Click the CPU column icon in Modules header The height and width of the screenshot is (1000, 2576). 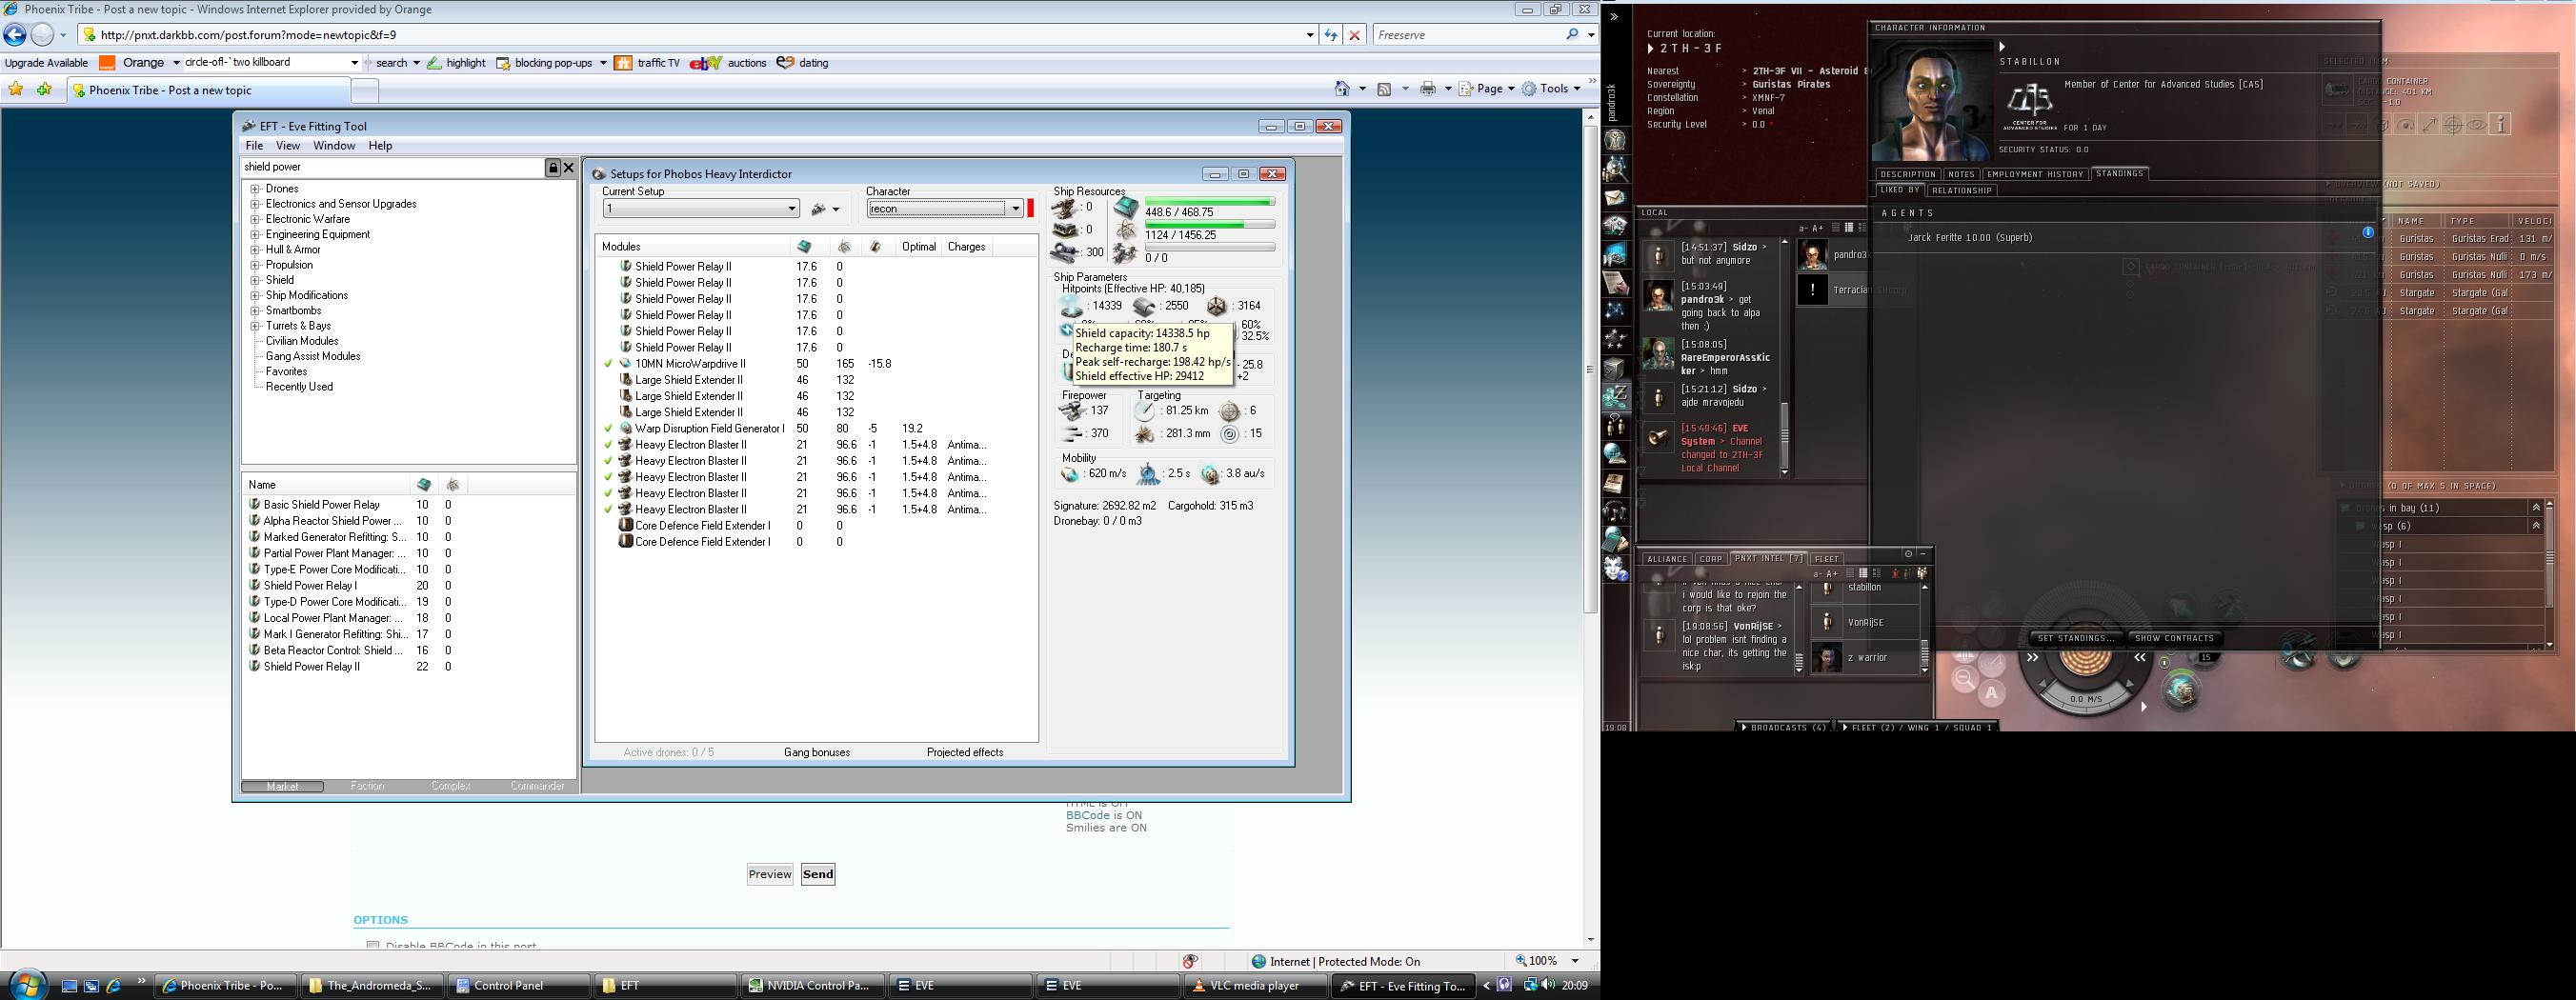point(804,247)
